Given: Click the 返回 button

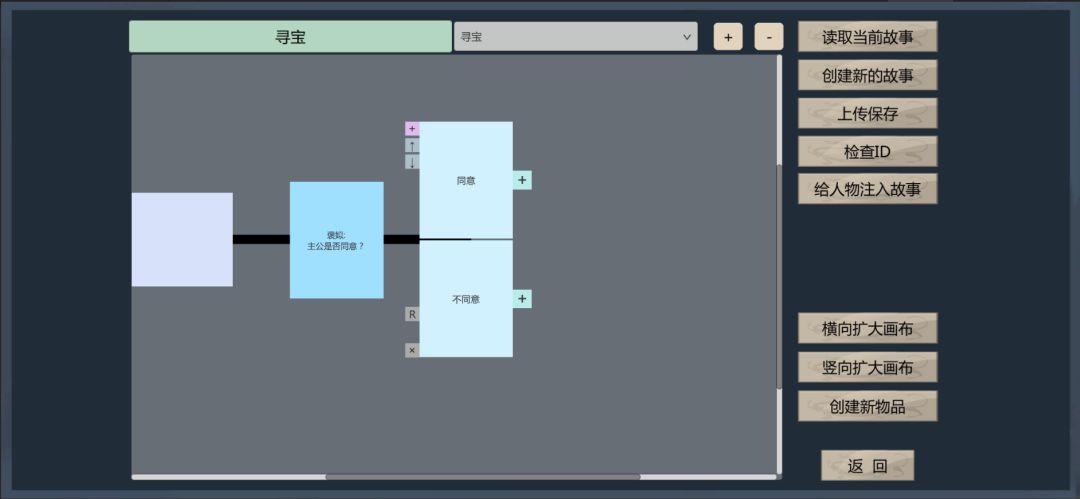Looking at the screenshot, I should pos(867,465).
